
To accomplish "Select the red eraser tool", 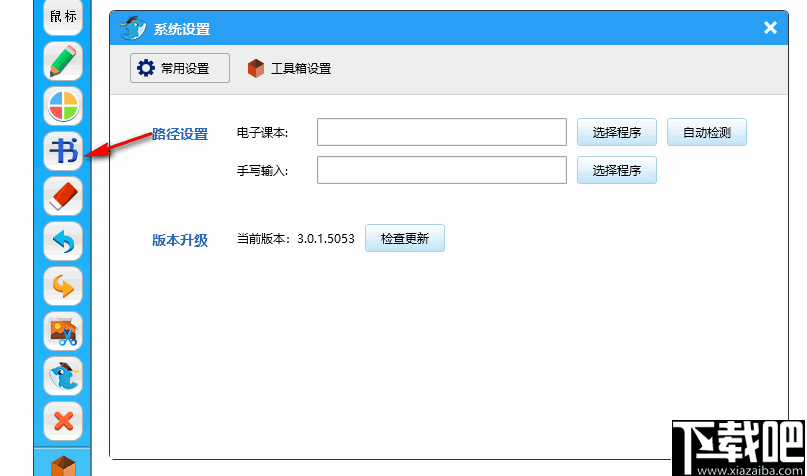I will [63, 196].
